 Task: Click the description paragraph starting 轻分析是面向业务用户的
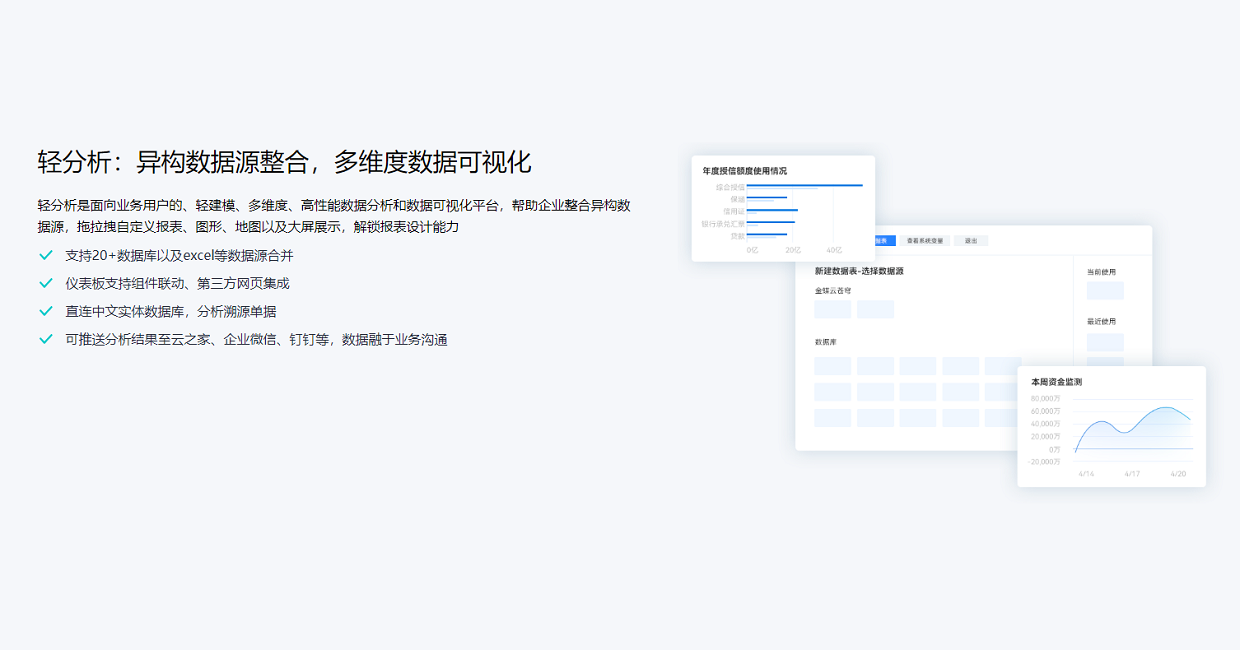[334, 216]
